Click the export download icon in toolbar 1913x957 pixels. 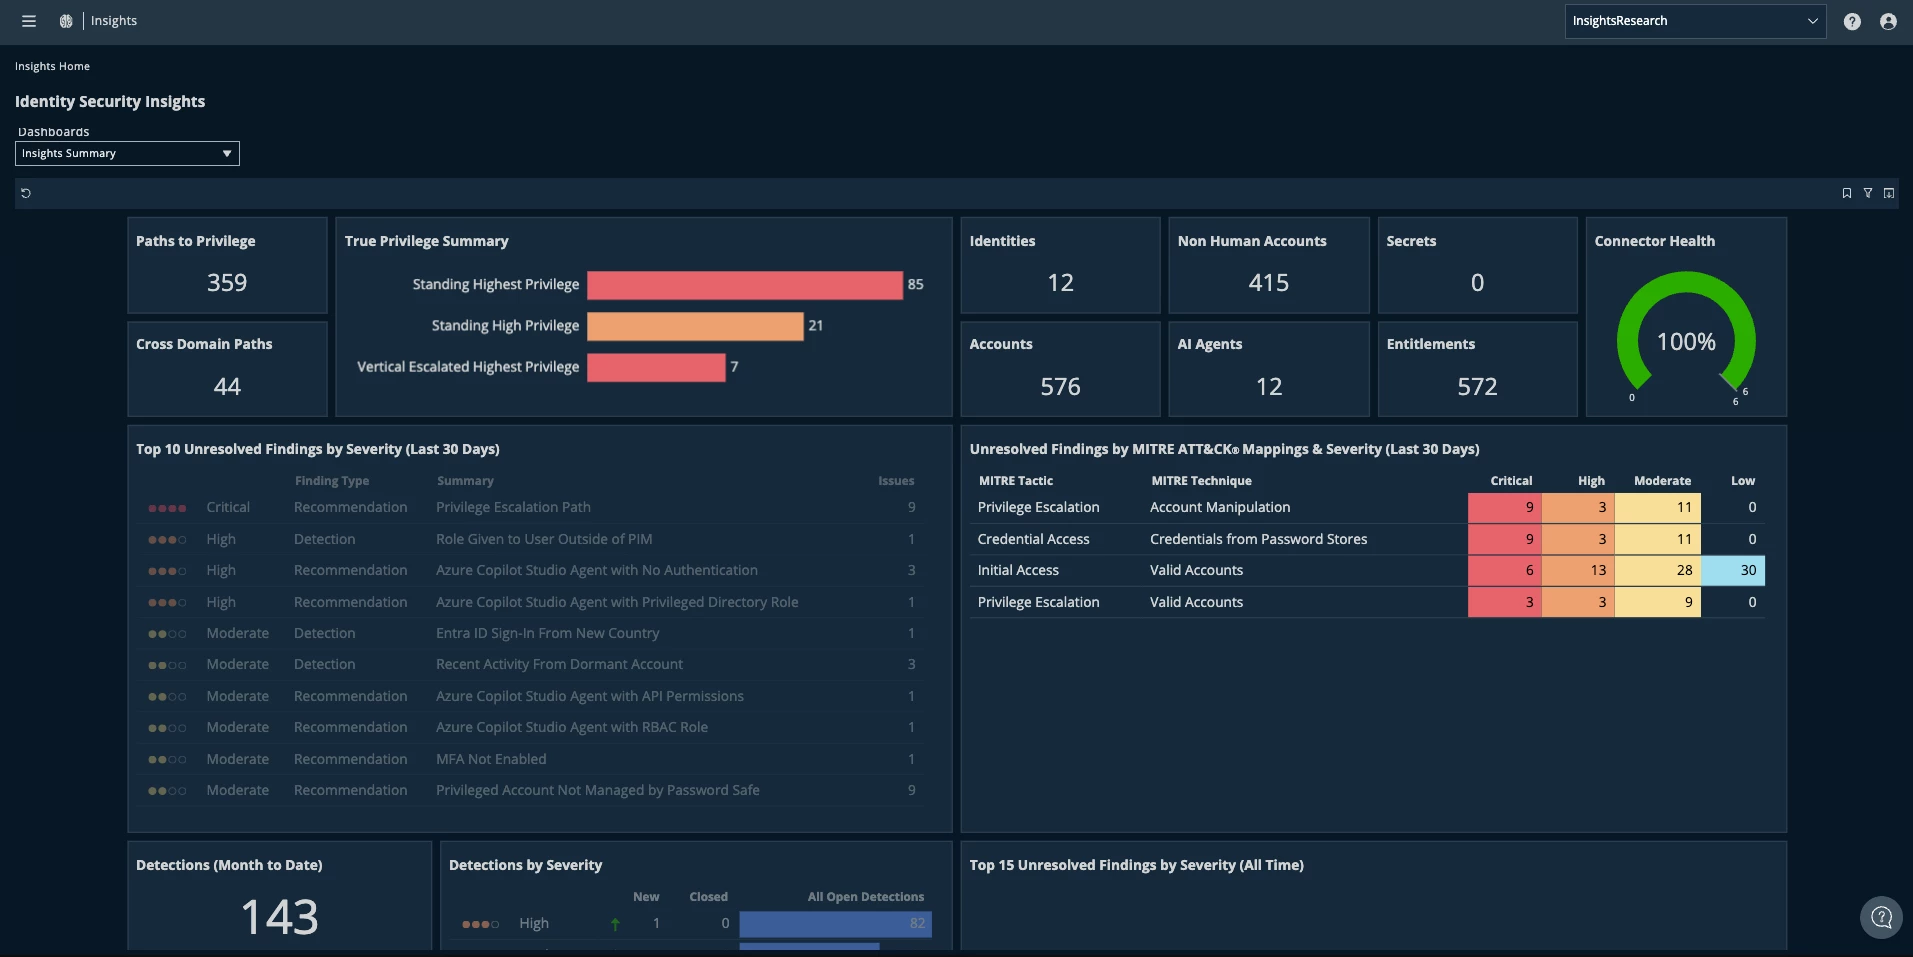point(1889,193)
